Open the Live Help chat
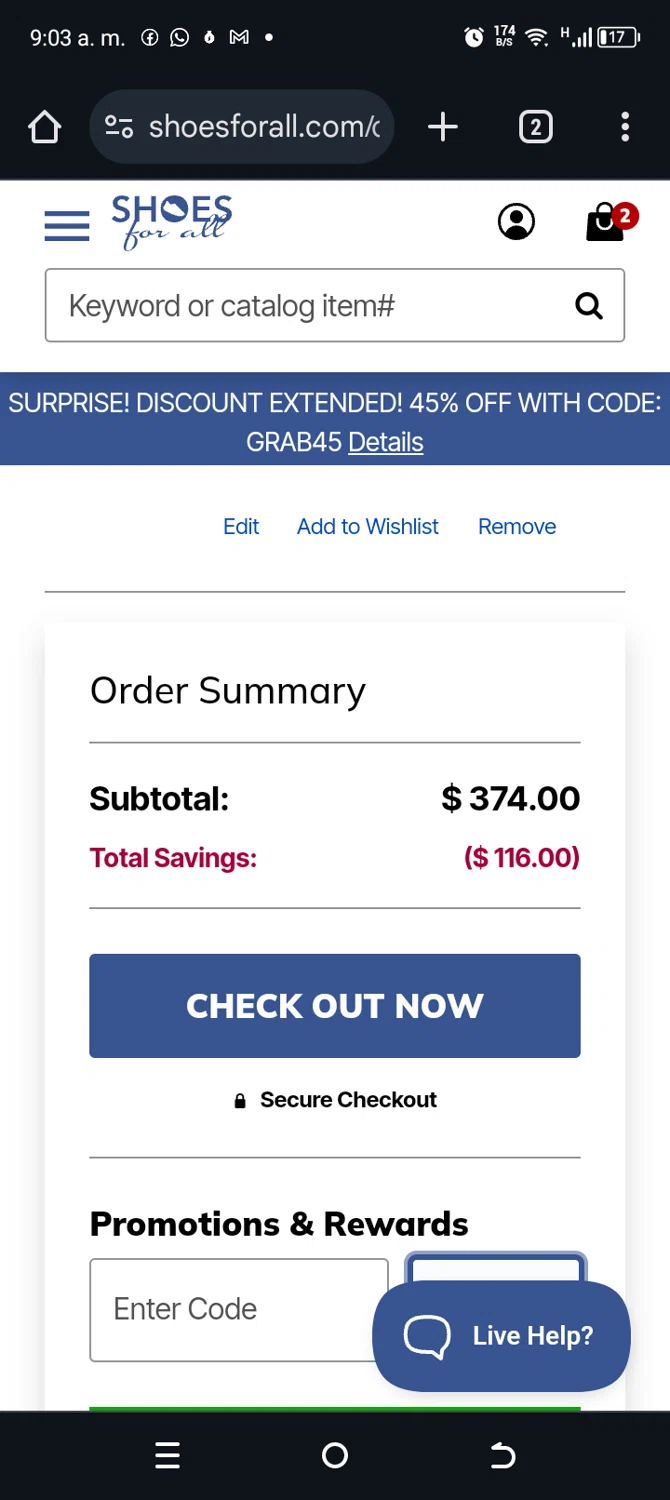 click(x=501, y=1336)
